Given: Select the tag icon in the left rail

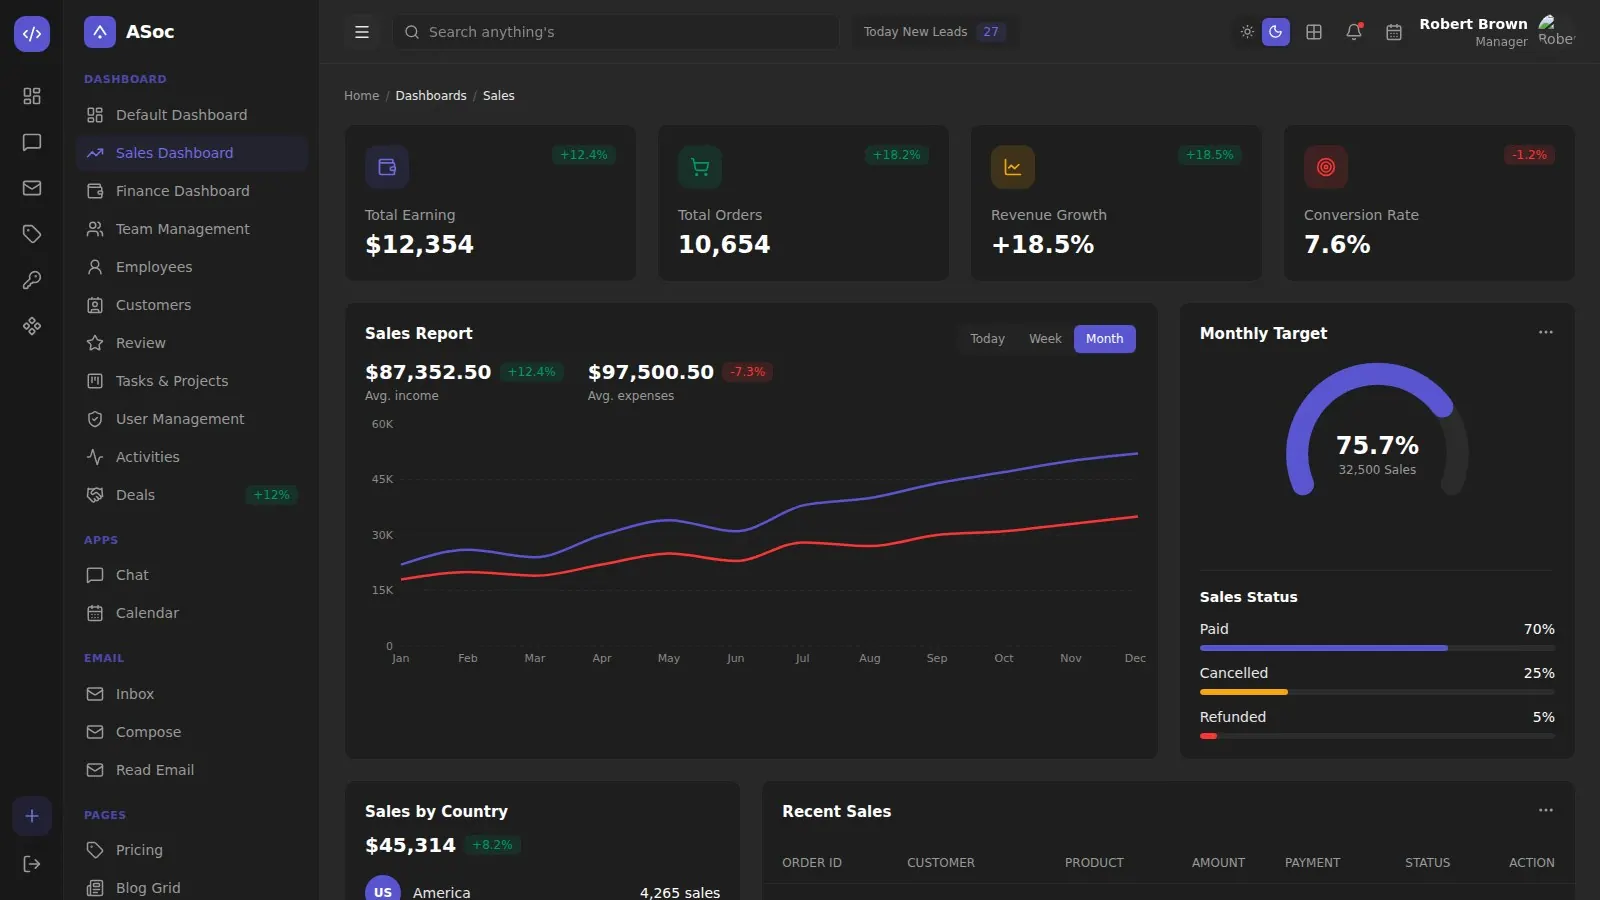Looking at the screenshot, I should (x=32, y=234).
